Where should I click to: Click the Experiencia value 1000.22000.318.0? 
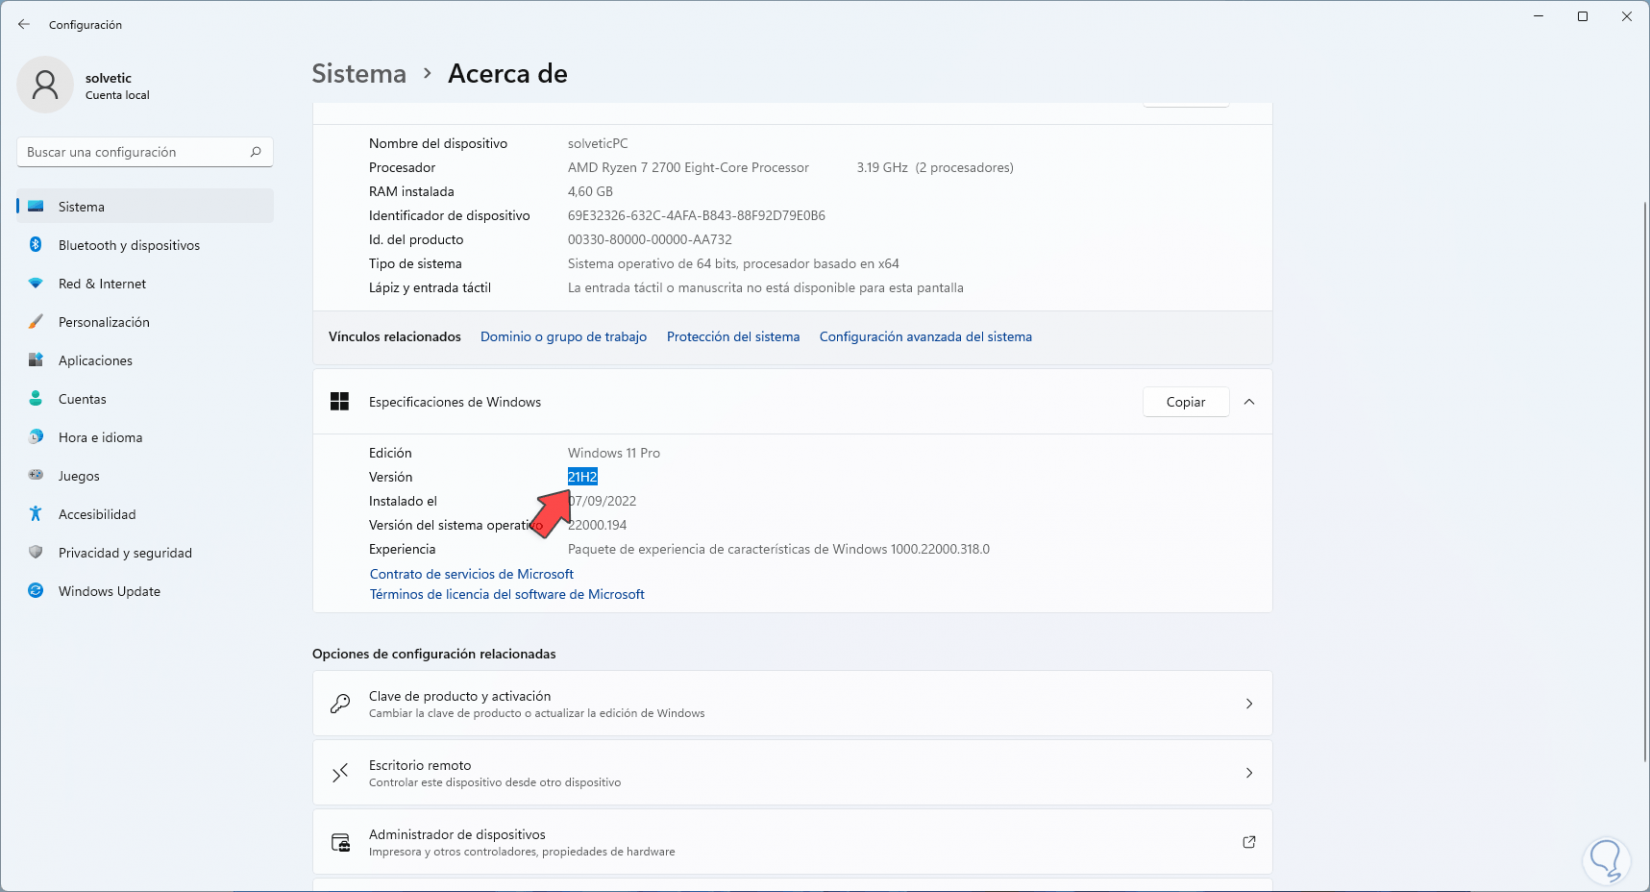coord(779,549)
